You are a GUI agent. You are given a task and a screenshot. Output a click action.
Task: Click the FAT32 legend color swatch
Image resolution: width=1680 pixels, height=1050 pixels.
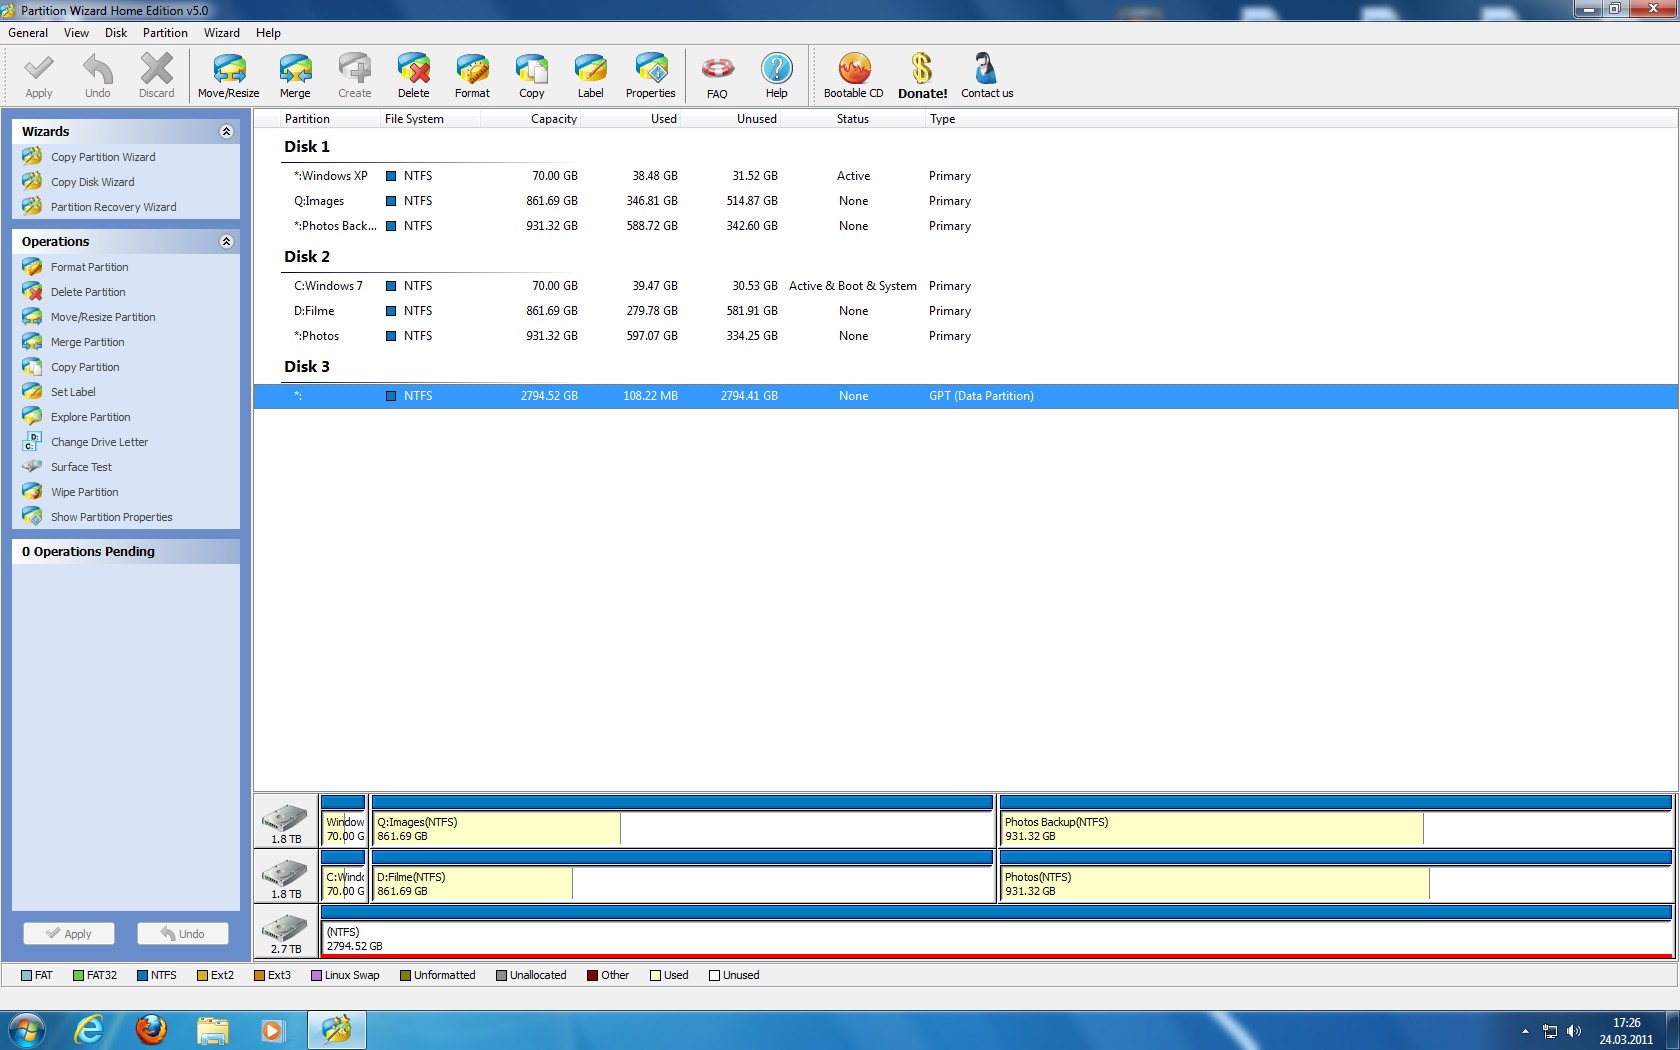click(x=78, y=976)
